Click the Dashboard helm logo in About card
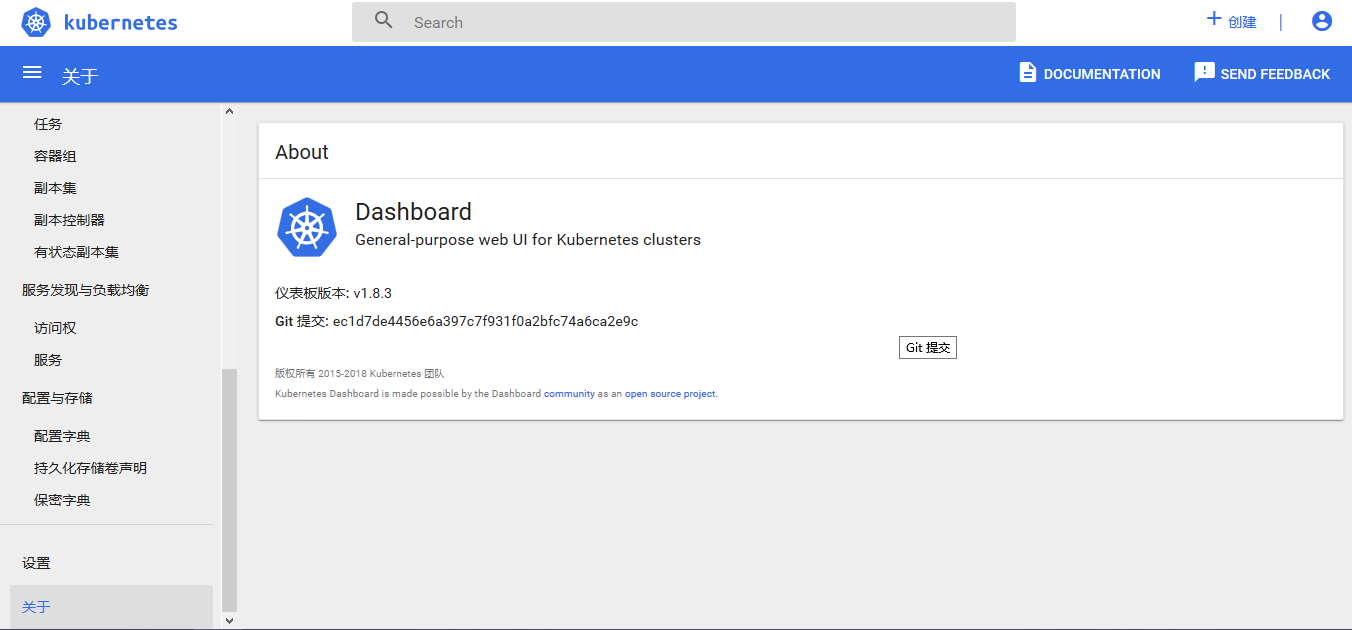Image resolution: width=1352 pixels, height=630 pixels. click(307, 227)
